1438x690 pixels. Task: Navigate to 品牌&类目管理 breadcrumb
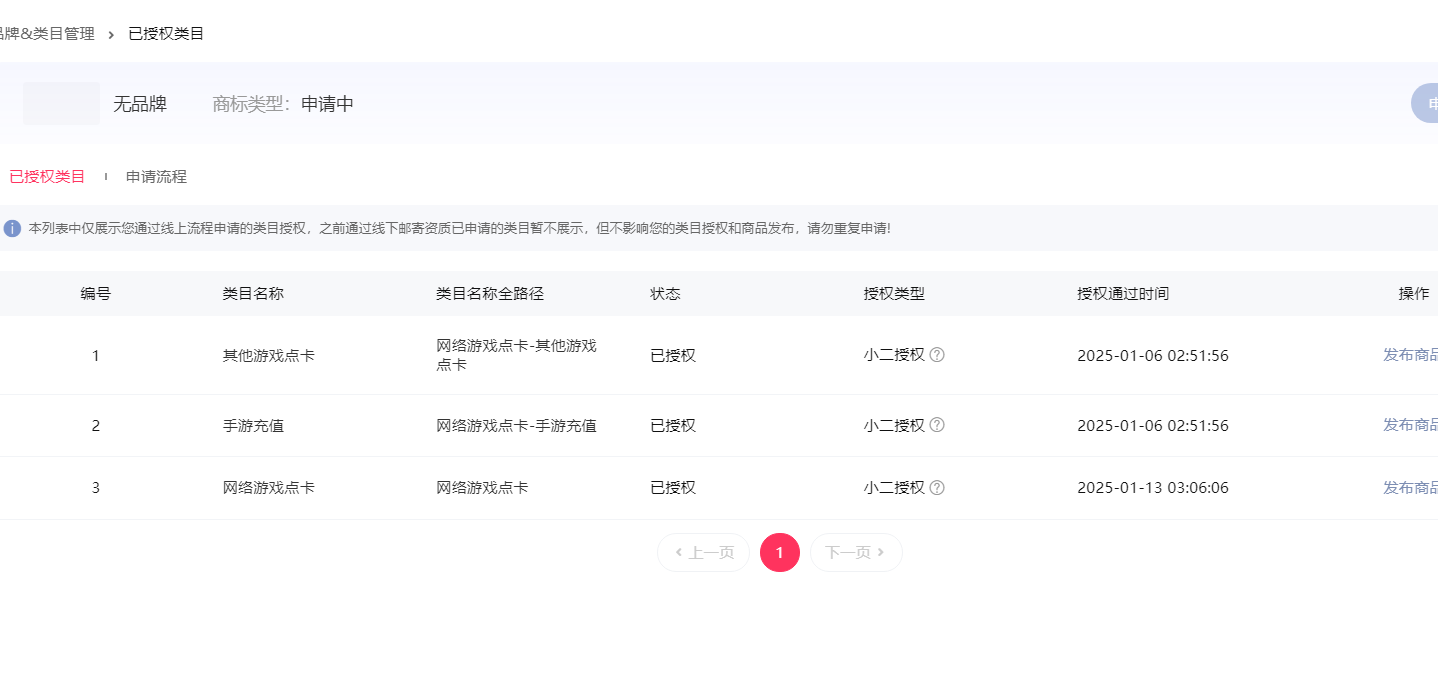click(48, 34)
